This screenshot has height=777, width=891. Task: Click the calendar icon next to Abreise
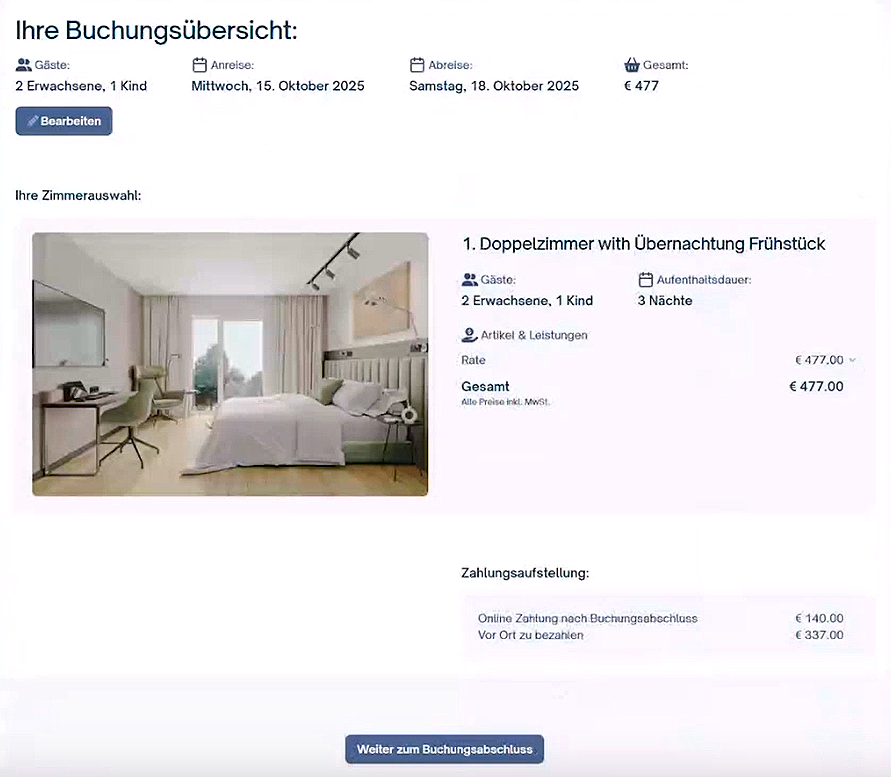point(417,65)
